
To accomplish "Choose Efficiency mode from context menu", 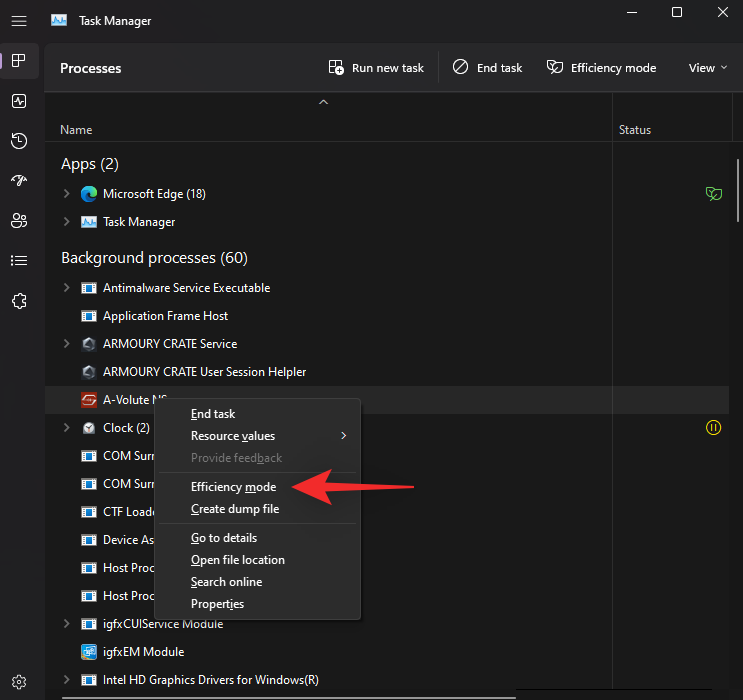I will click(233, 487).
